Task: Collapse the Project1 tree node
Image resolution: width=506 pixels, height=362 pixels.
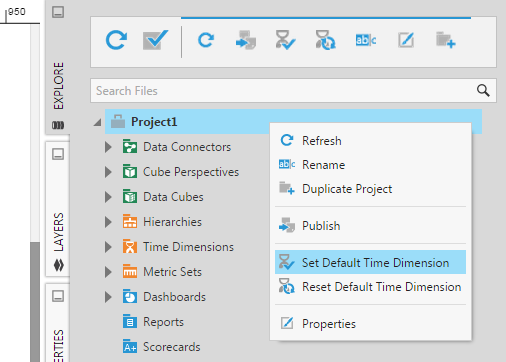Action: point(97,122)
